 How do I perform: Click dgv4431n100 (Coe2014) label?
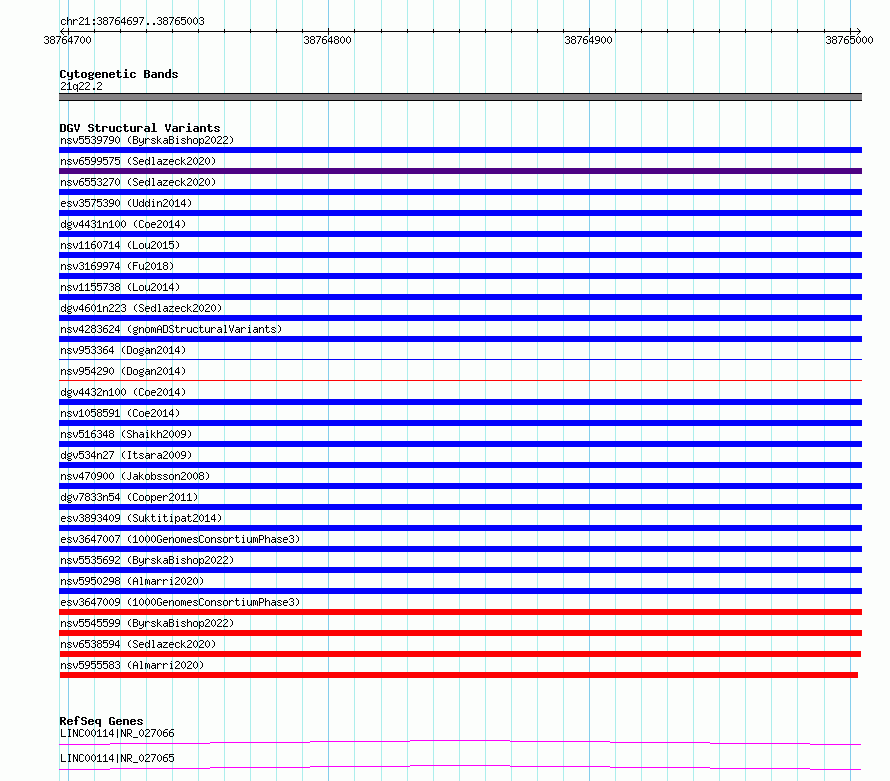point(123,224)
